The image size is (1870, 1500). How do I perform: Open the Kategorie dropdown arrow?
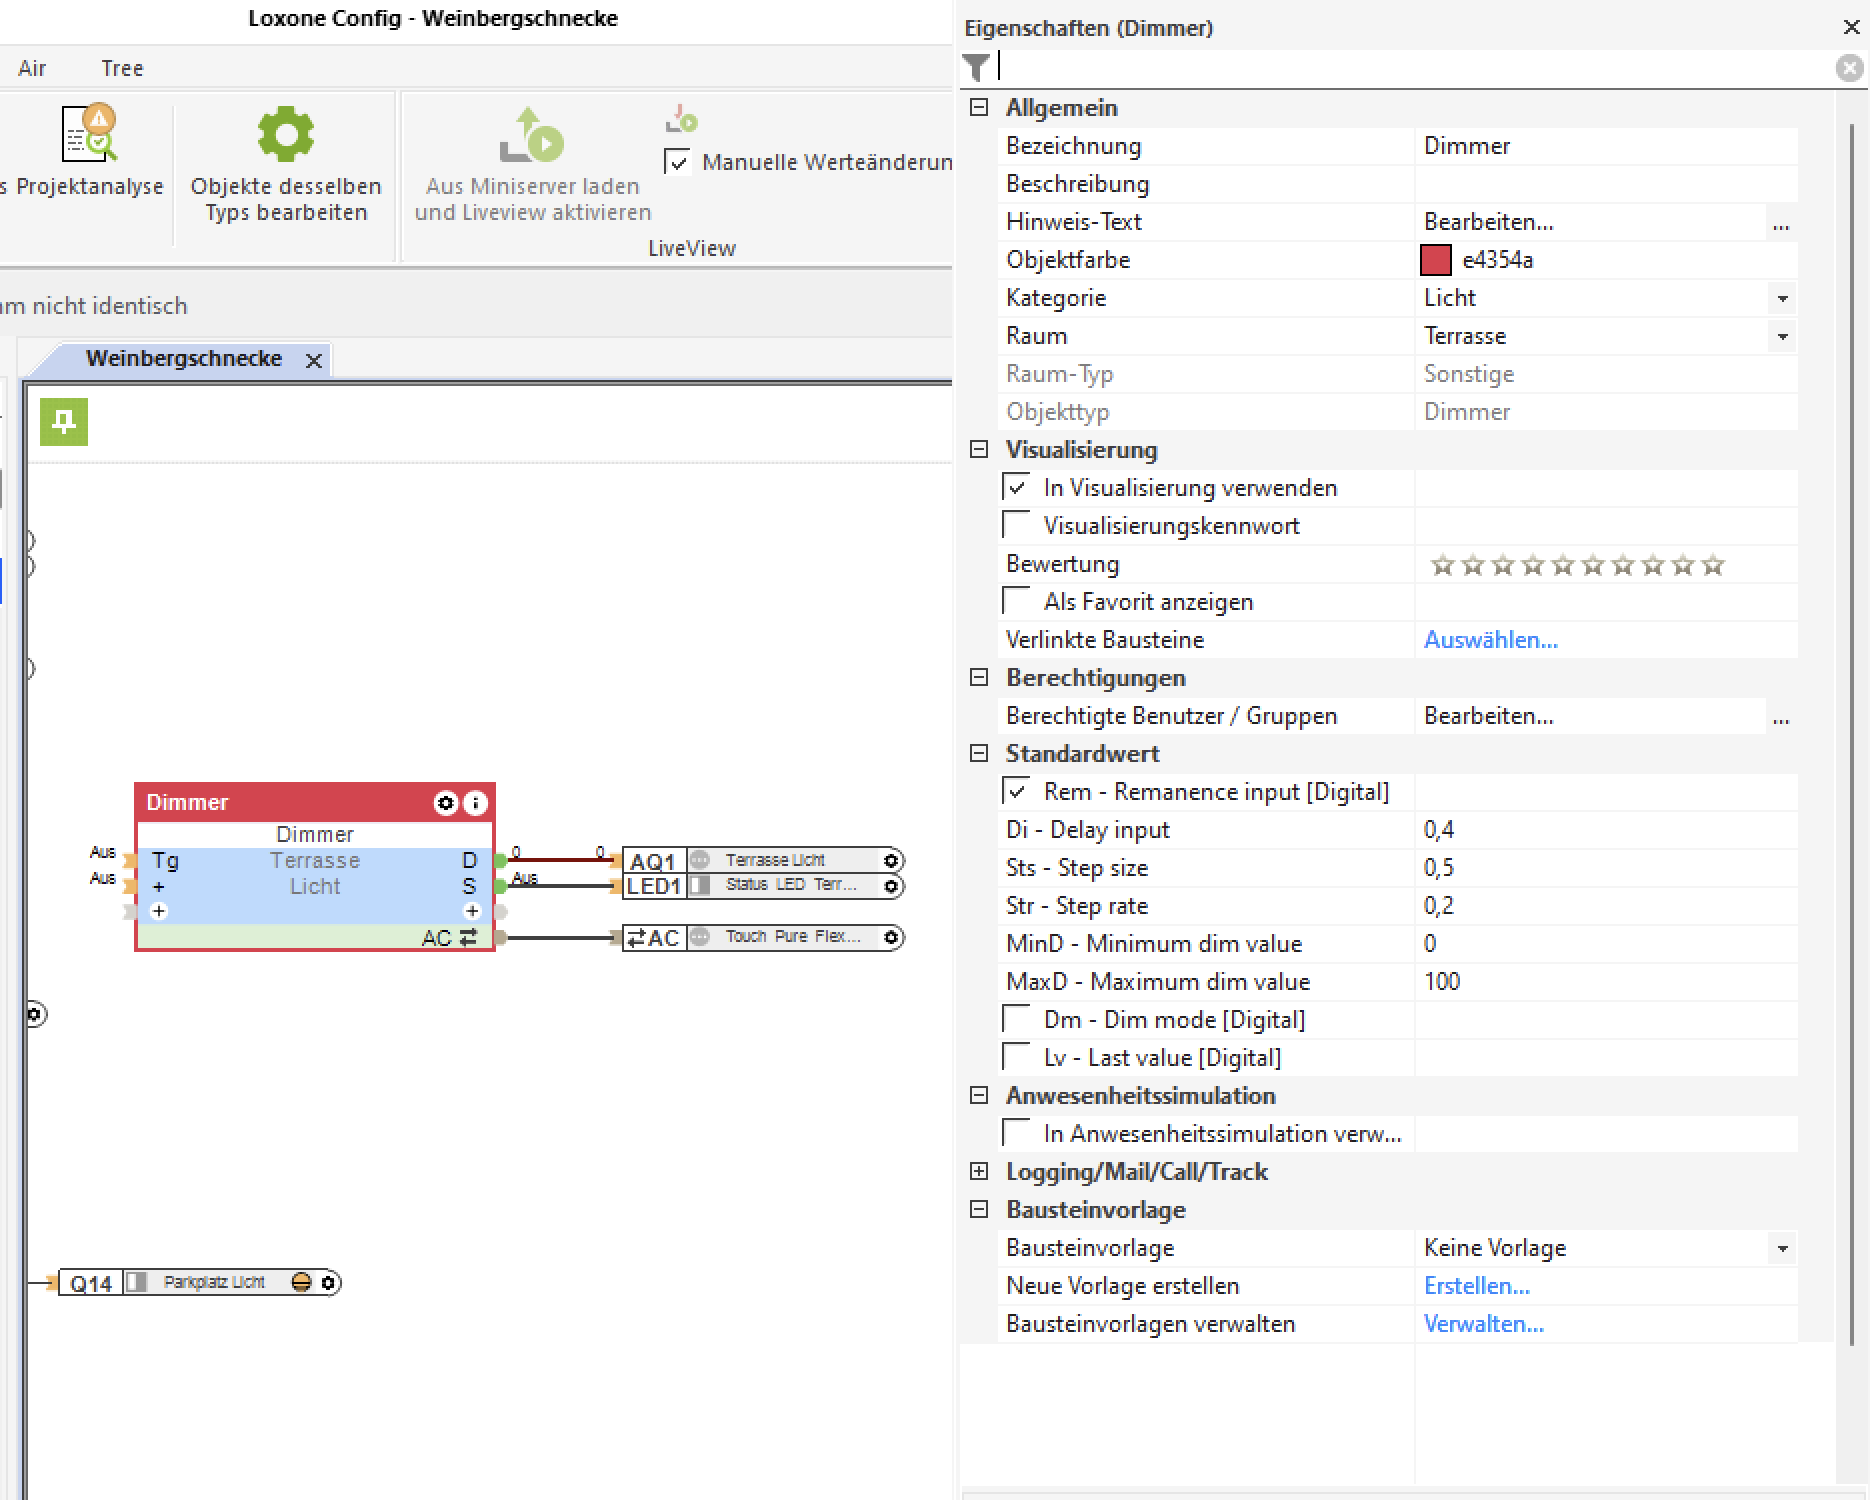1782,298
